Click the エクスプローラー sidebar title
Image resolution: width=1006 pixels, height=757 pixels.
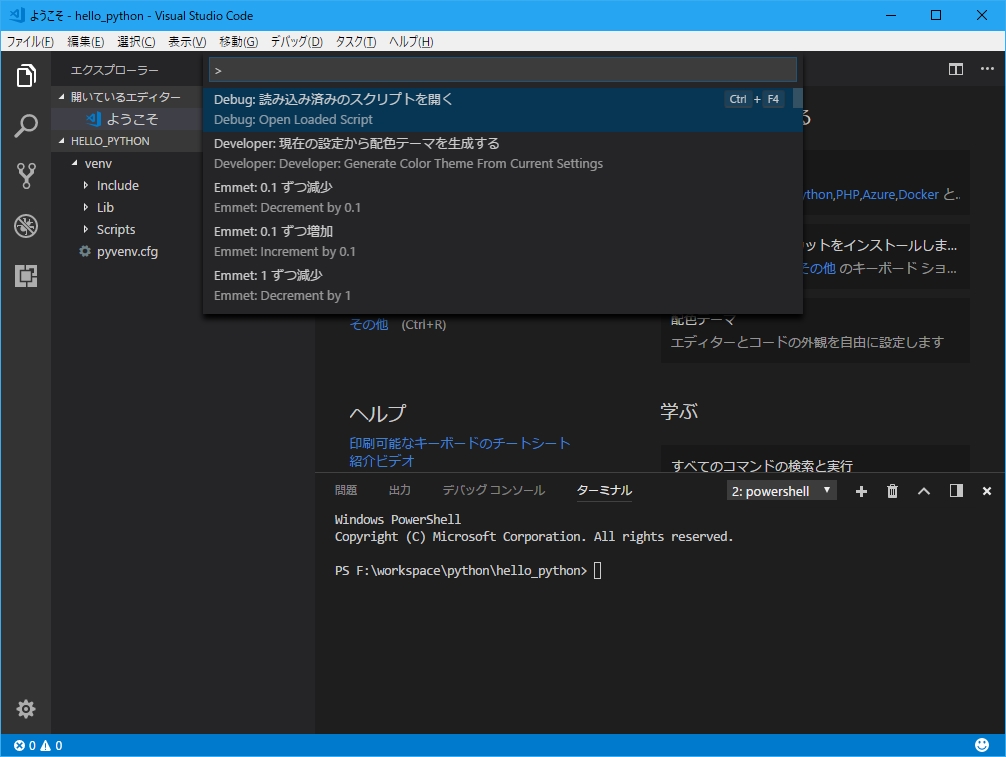point(114,70)
